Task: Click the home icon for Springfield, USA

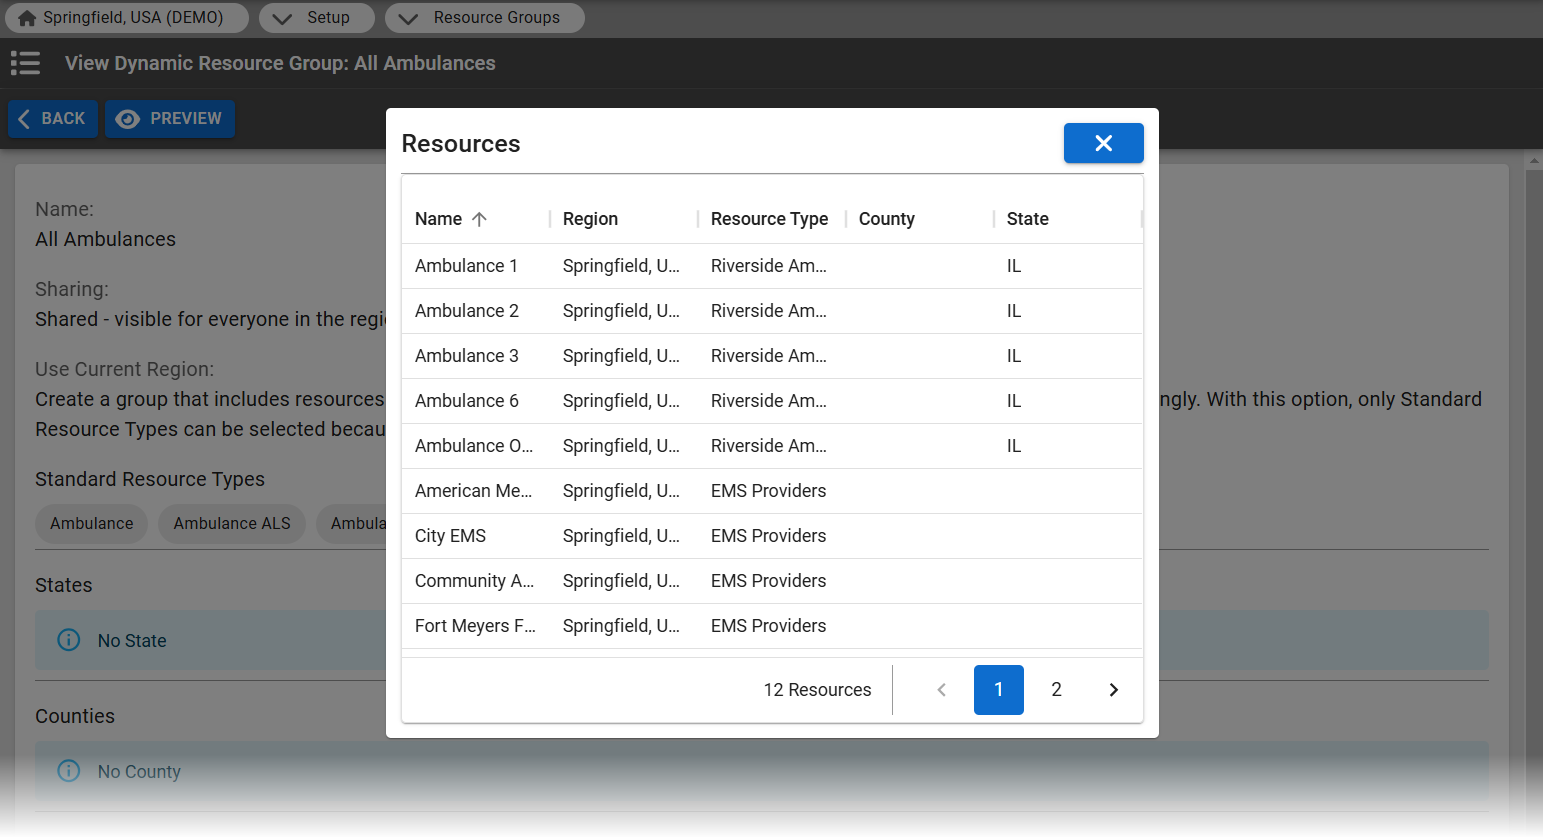Action: [x=27, y=18]
